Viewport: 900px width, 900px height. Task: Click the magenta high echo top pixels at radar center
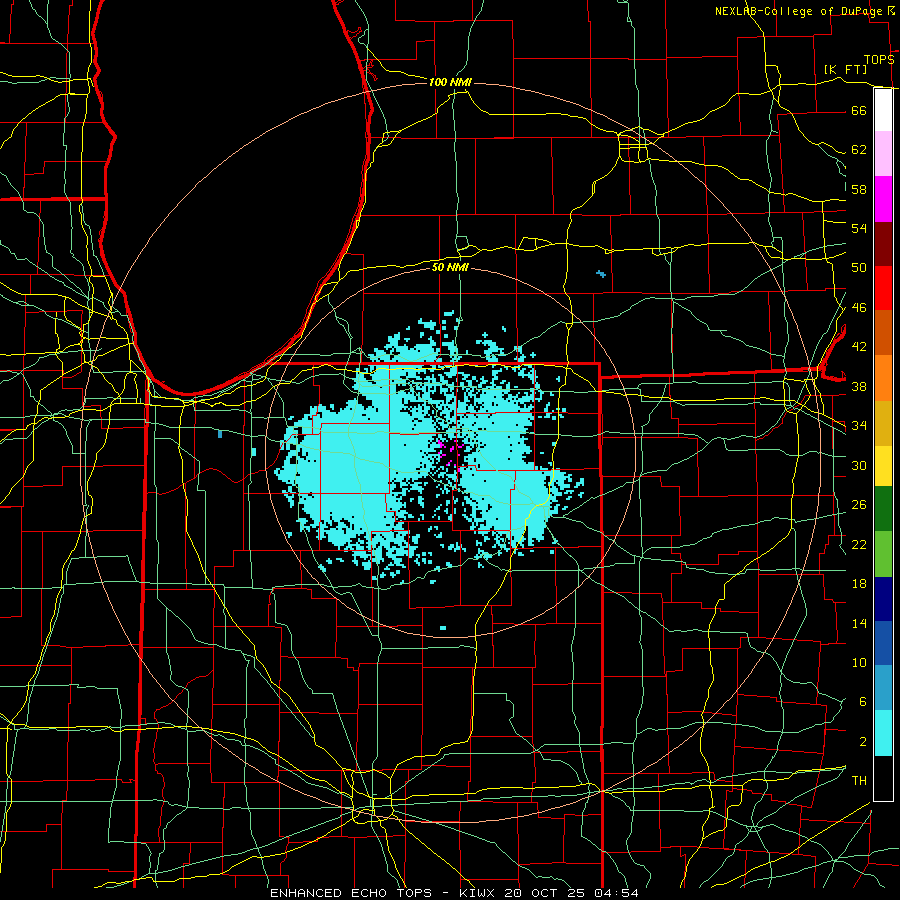[452, 453]
